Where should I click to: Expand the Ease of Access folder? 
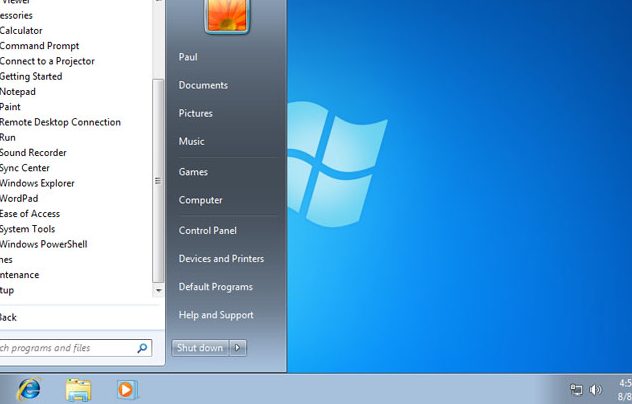(30, 214)
